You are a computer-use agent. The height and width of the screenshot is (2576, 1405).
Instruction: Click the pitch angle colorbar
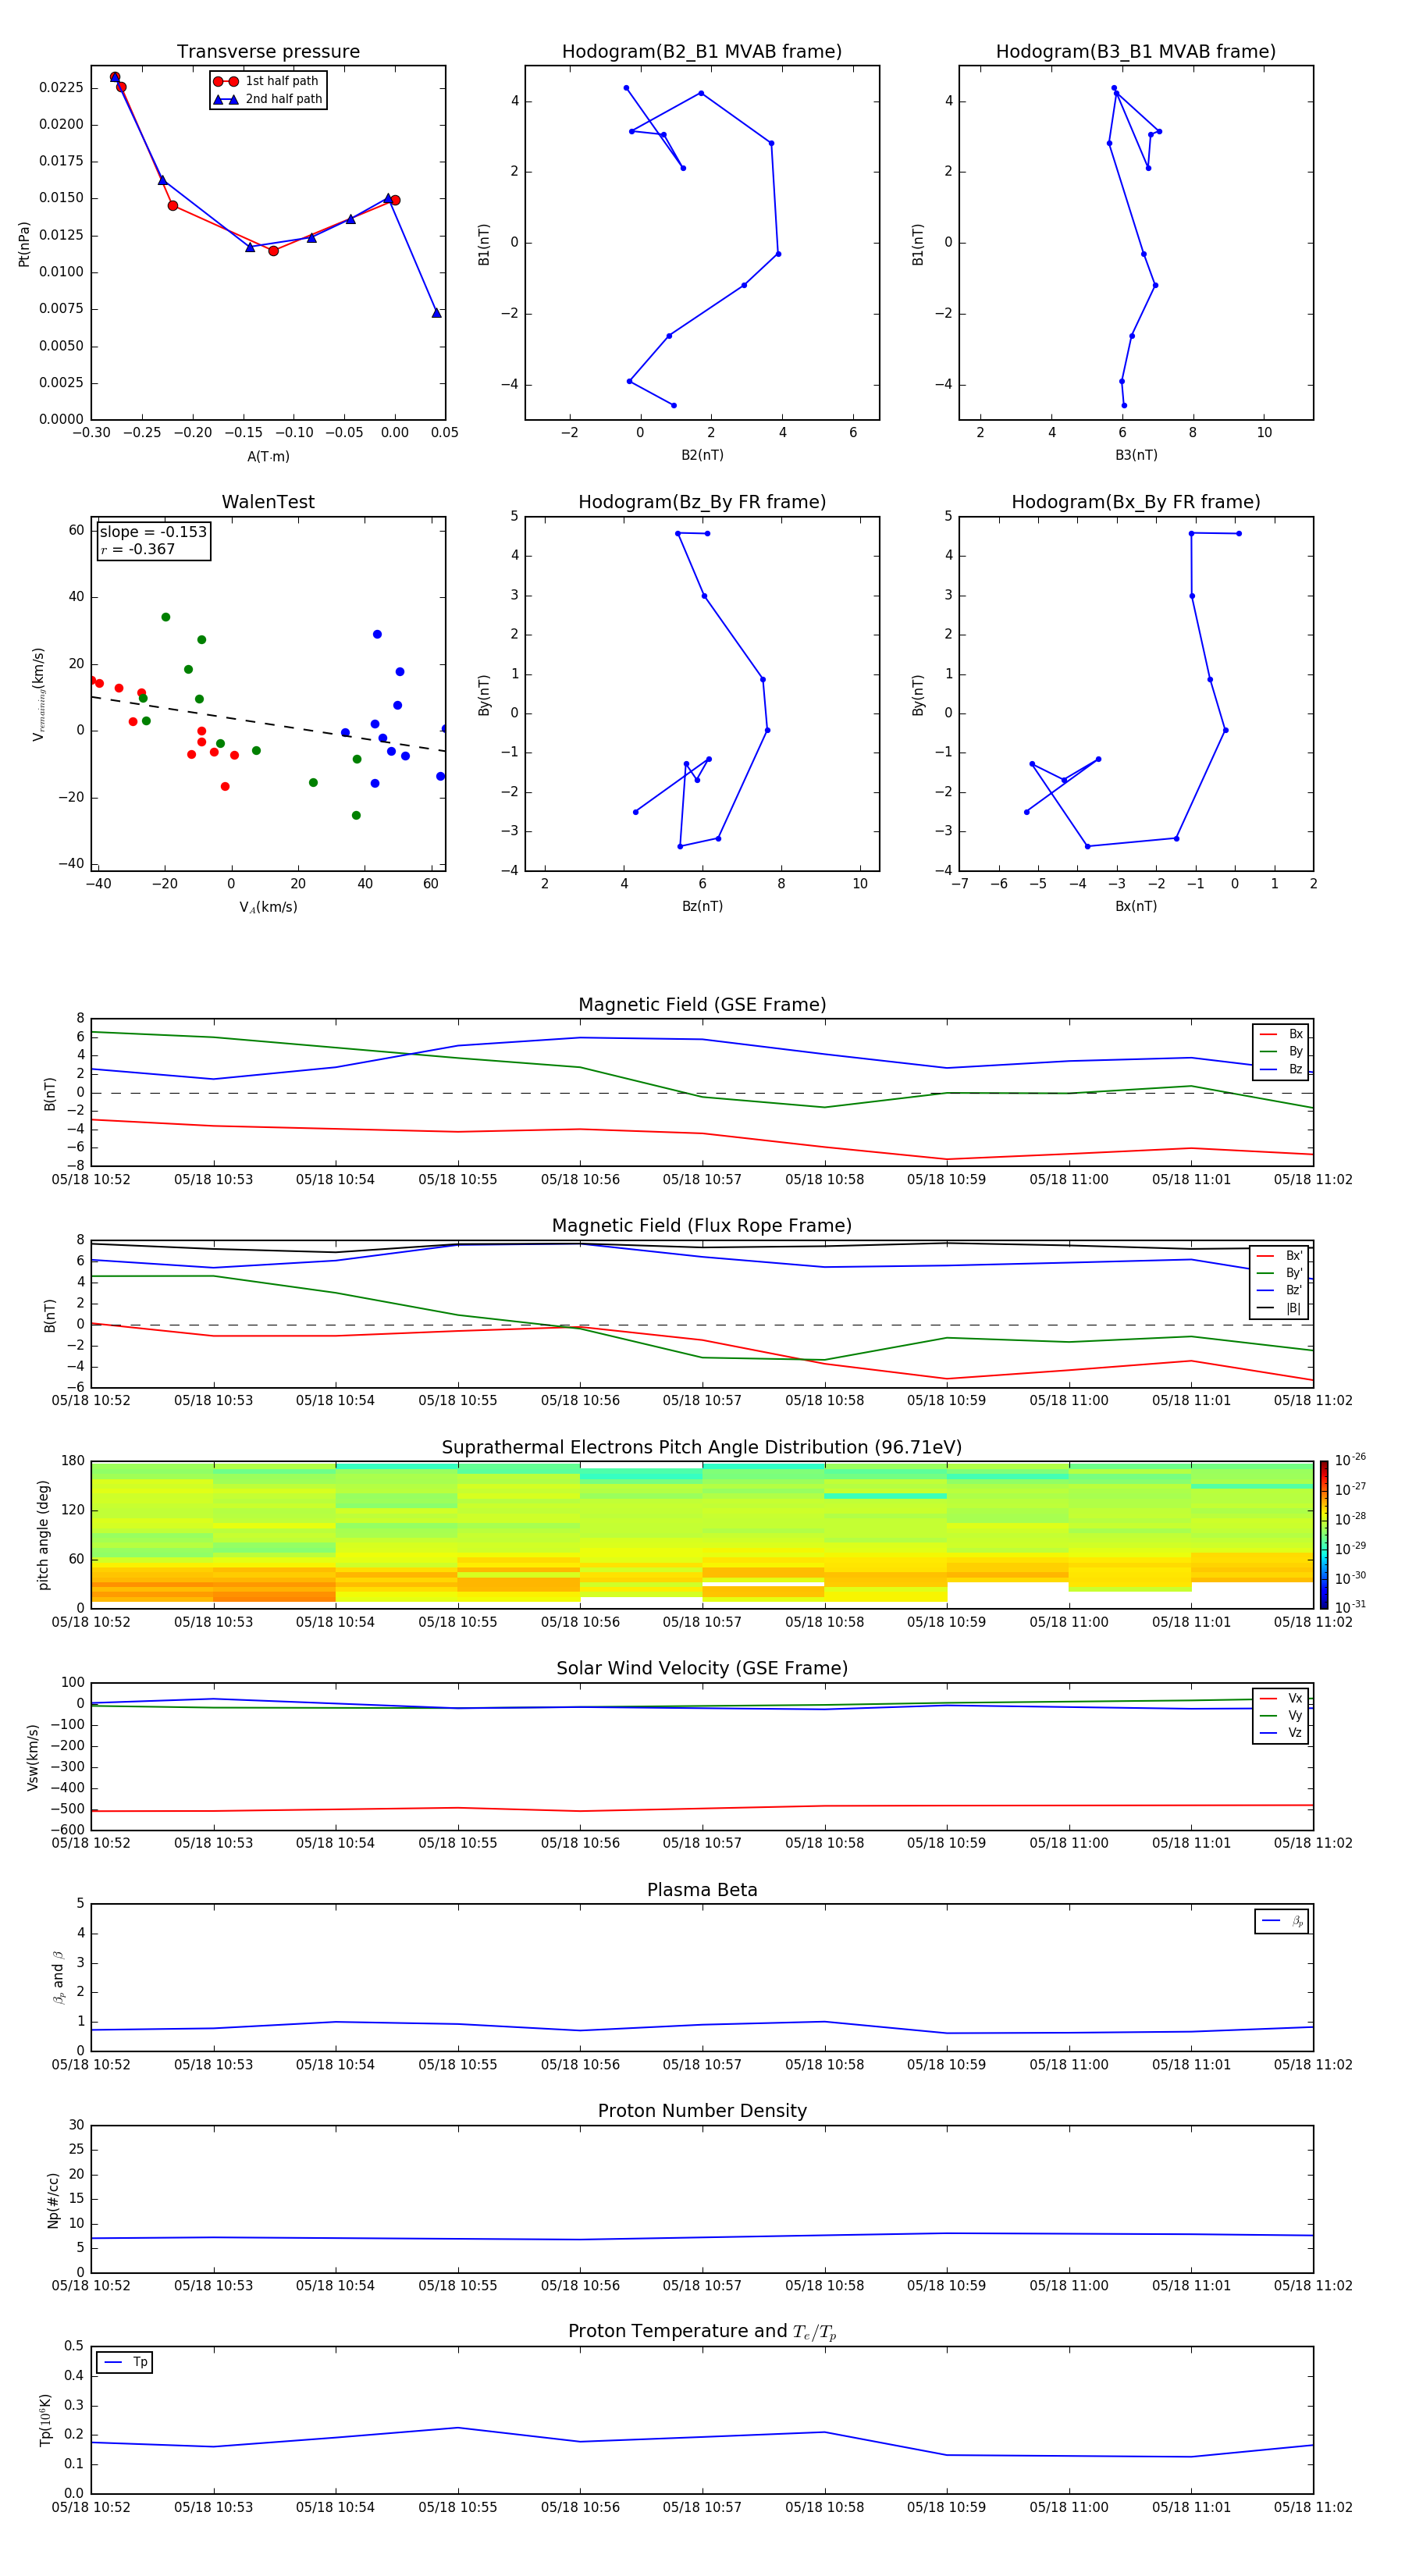click(x=1324, y=1535)
